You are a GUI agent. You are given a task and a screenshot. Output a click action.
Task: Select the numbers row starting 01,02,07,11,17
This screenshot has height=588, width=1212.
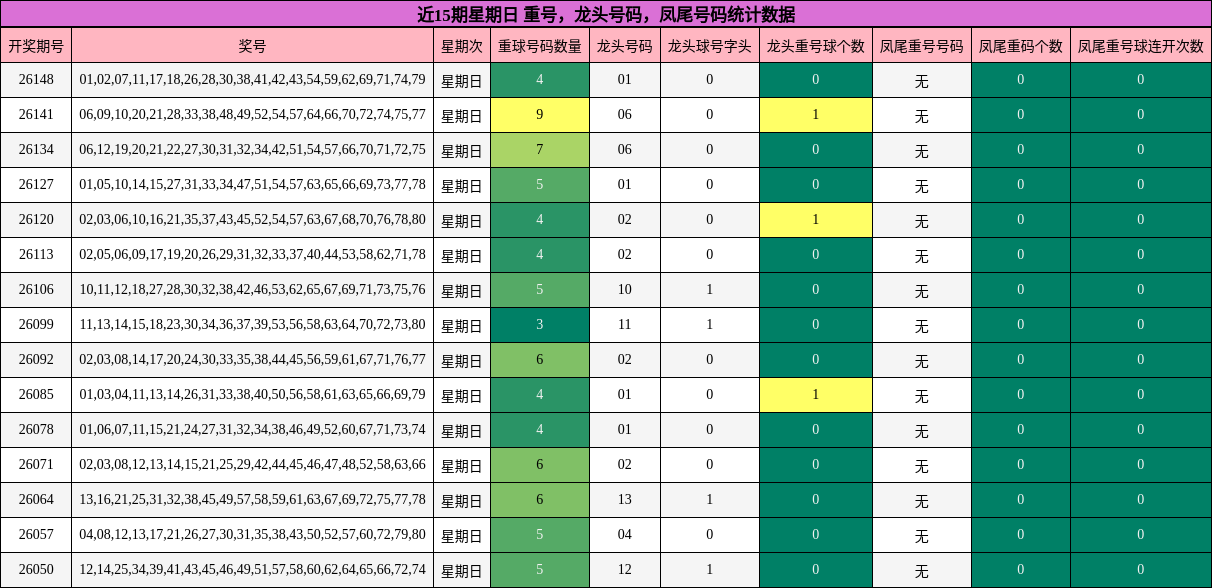coord(252,80)
